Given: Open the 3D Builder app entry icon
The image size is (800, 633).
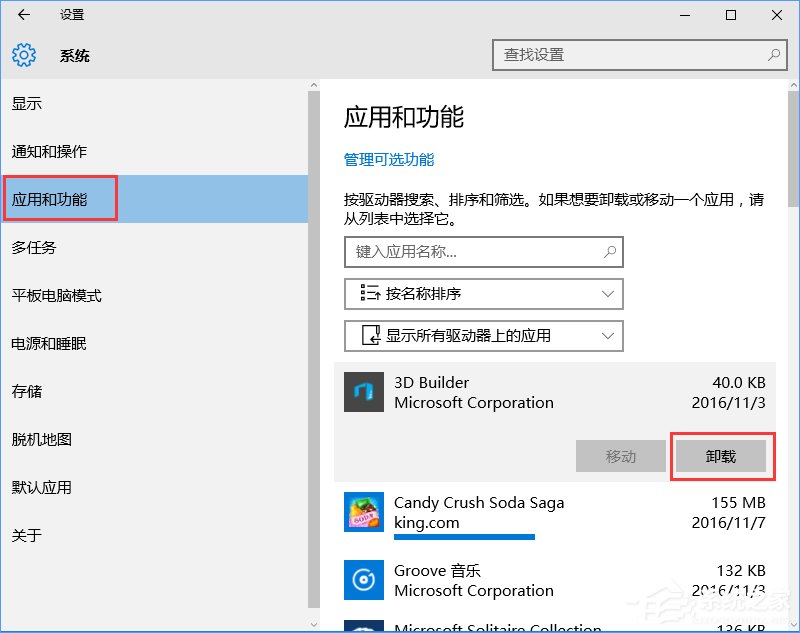Looking at the screenshot, I should (x=364, y=392).
